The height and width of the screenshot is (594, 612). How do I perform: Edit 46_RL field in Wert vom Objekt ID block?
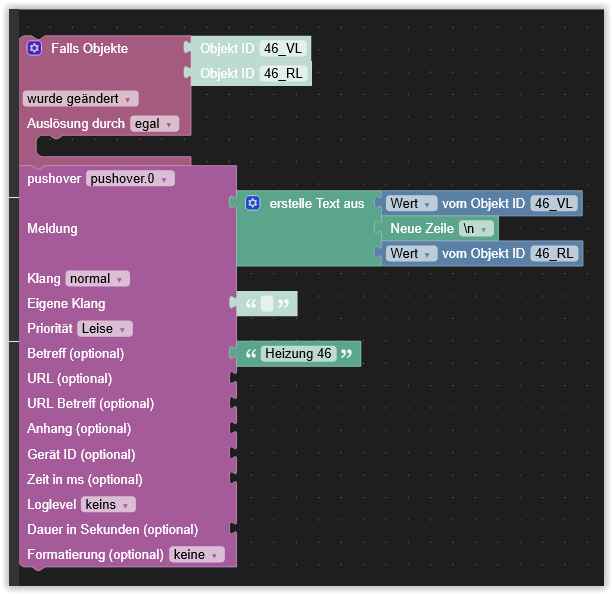[x=554, y=253]
